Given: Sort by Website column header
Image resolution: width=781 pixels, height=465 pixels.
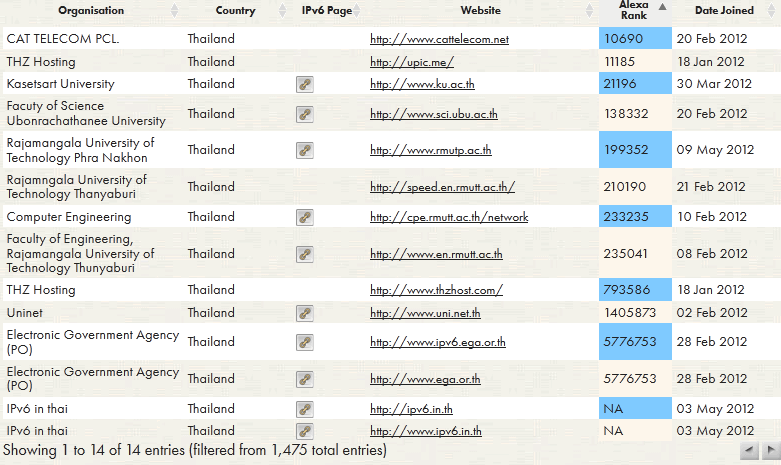Looking at the screenshot, I should pyautogui.click(x=481, y=11).
